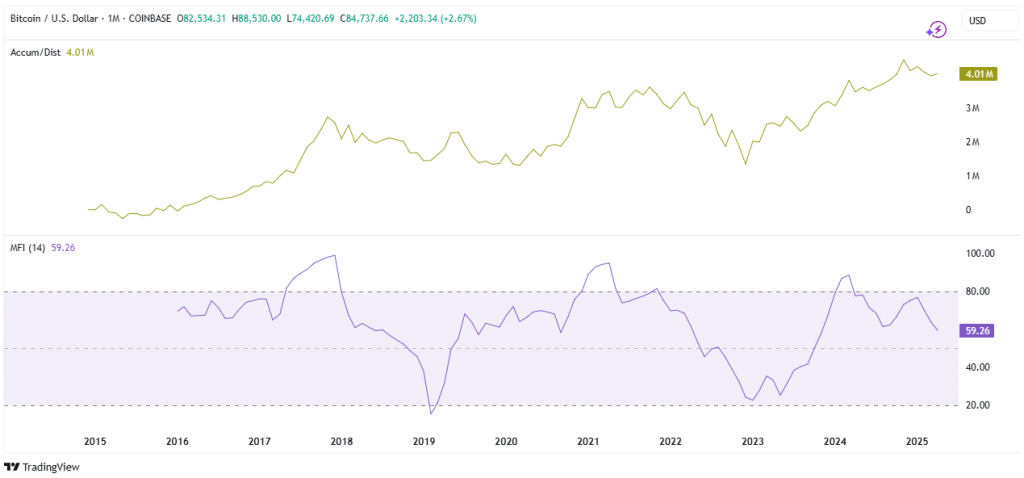Click the 2025 year marker on time axis
Screen dimensions: 1024x478
(918, 441)
